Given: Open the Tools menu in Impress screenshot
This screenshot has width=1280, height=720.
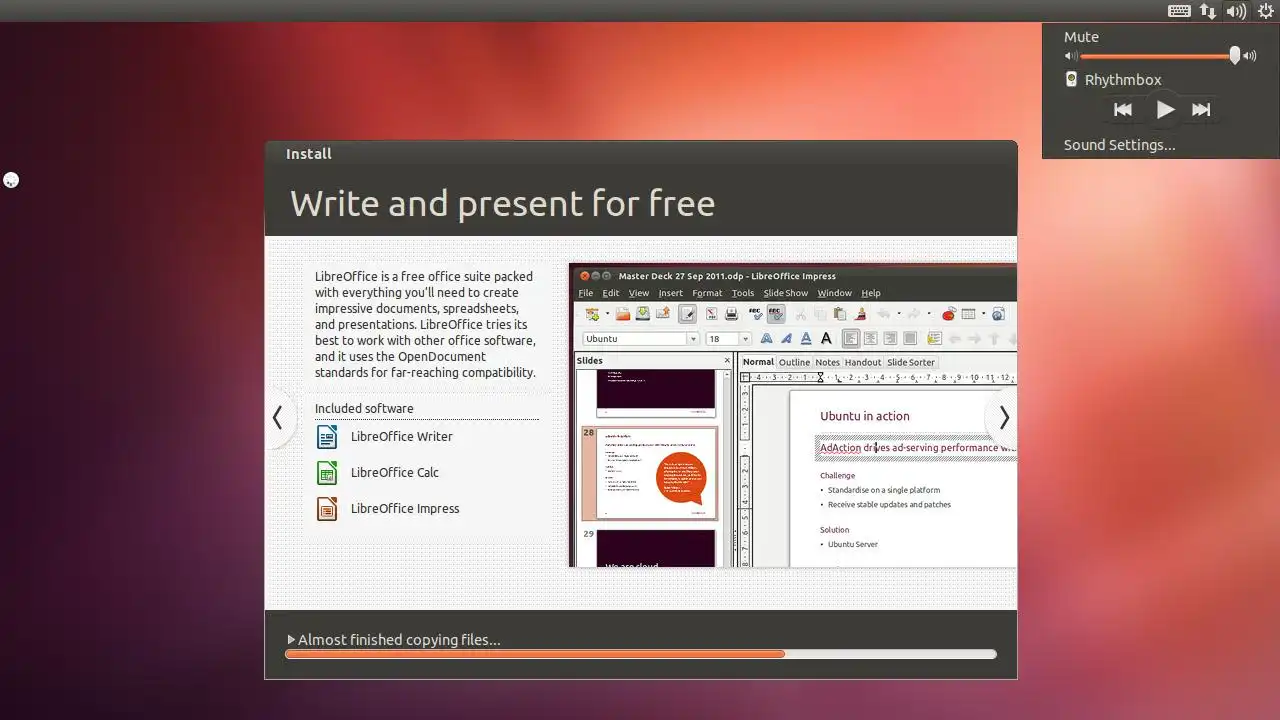Looking at the screenshot, I should point(743,293).
